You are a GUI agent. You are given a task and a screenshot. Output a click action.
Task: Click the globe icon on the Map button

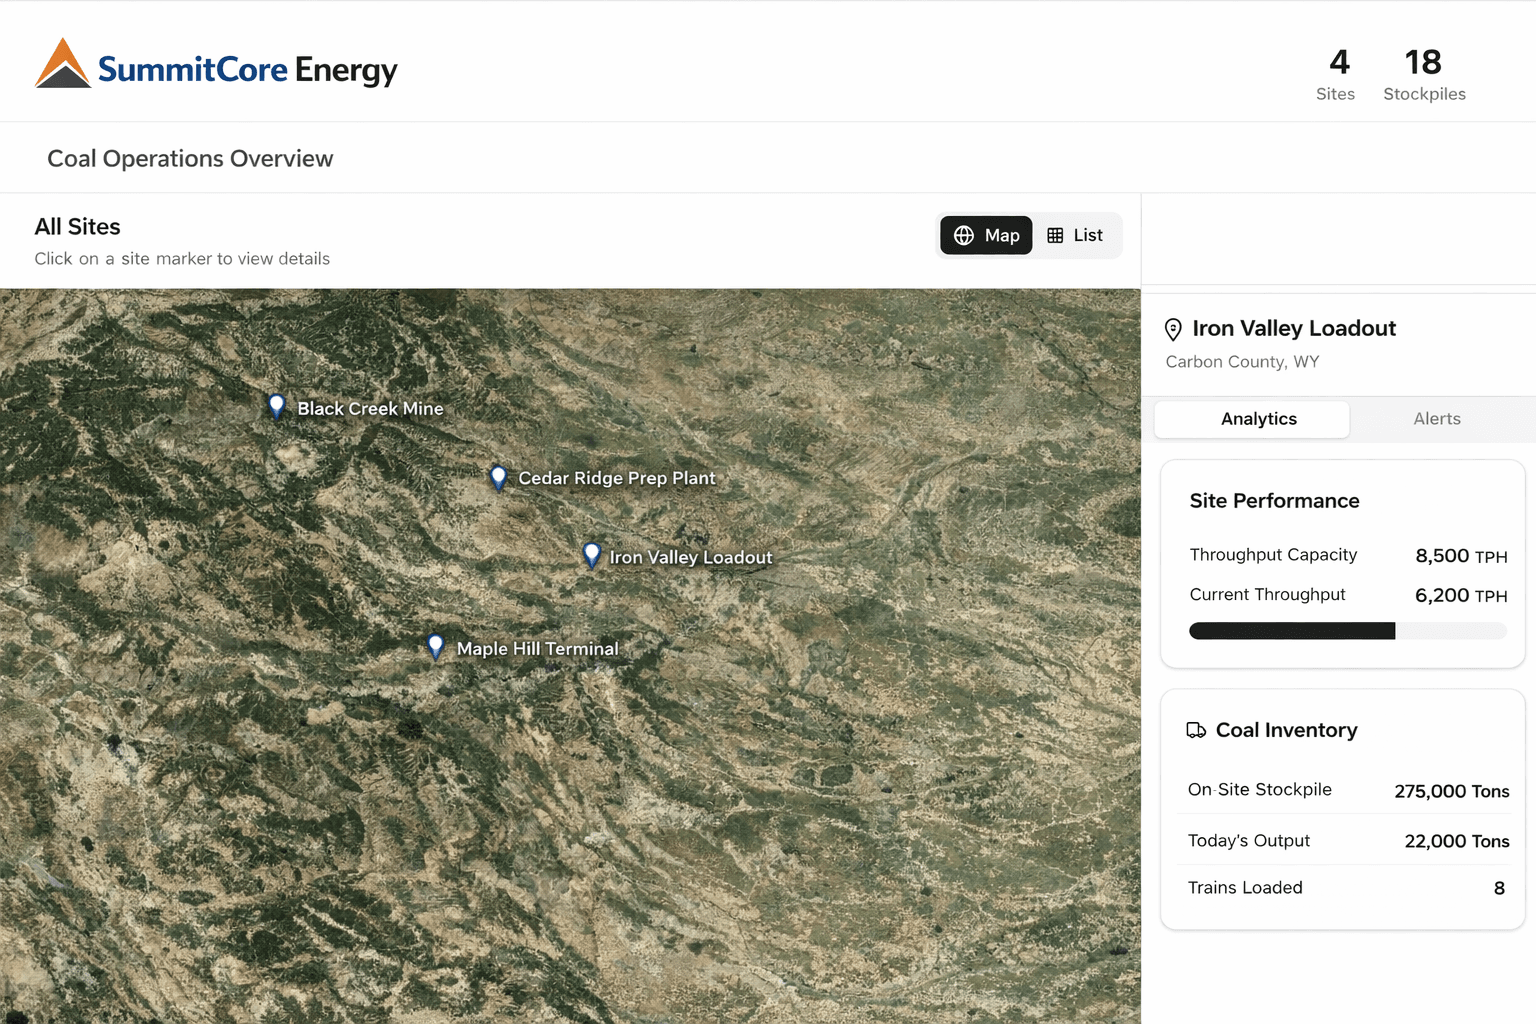[964, 235]
